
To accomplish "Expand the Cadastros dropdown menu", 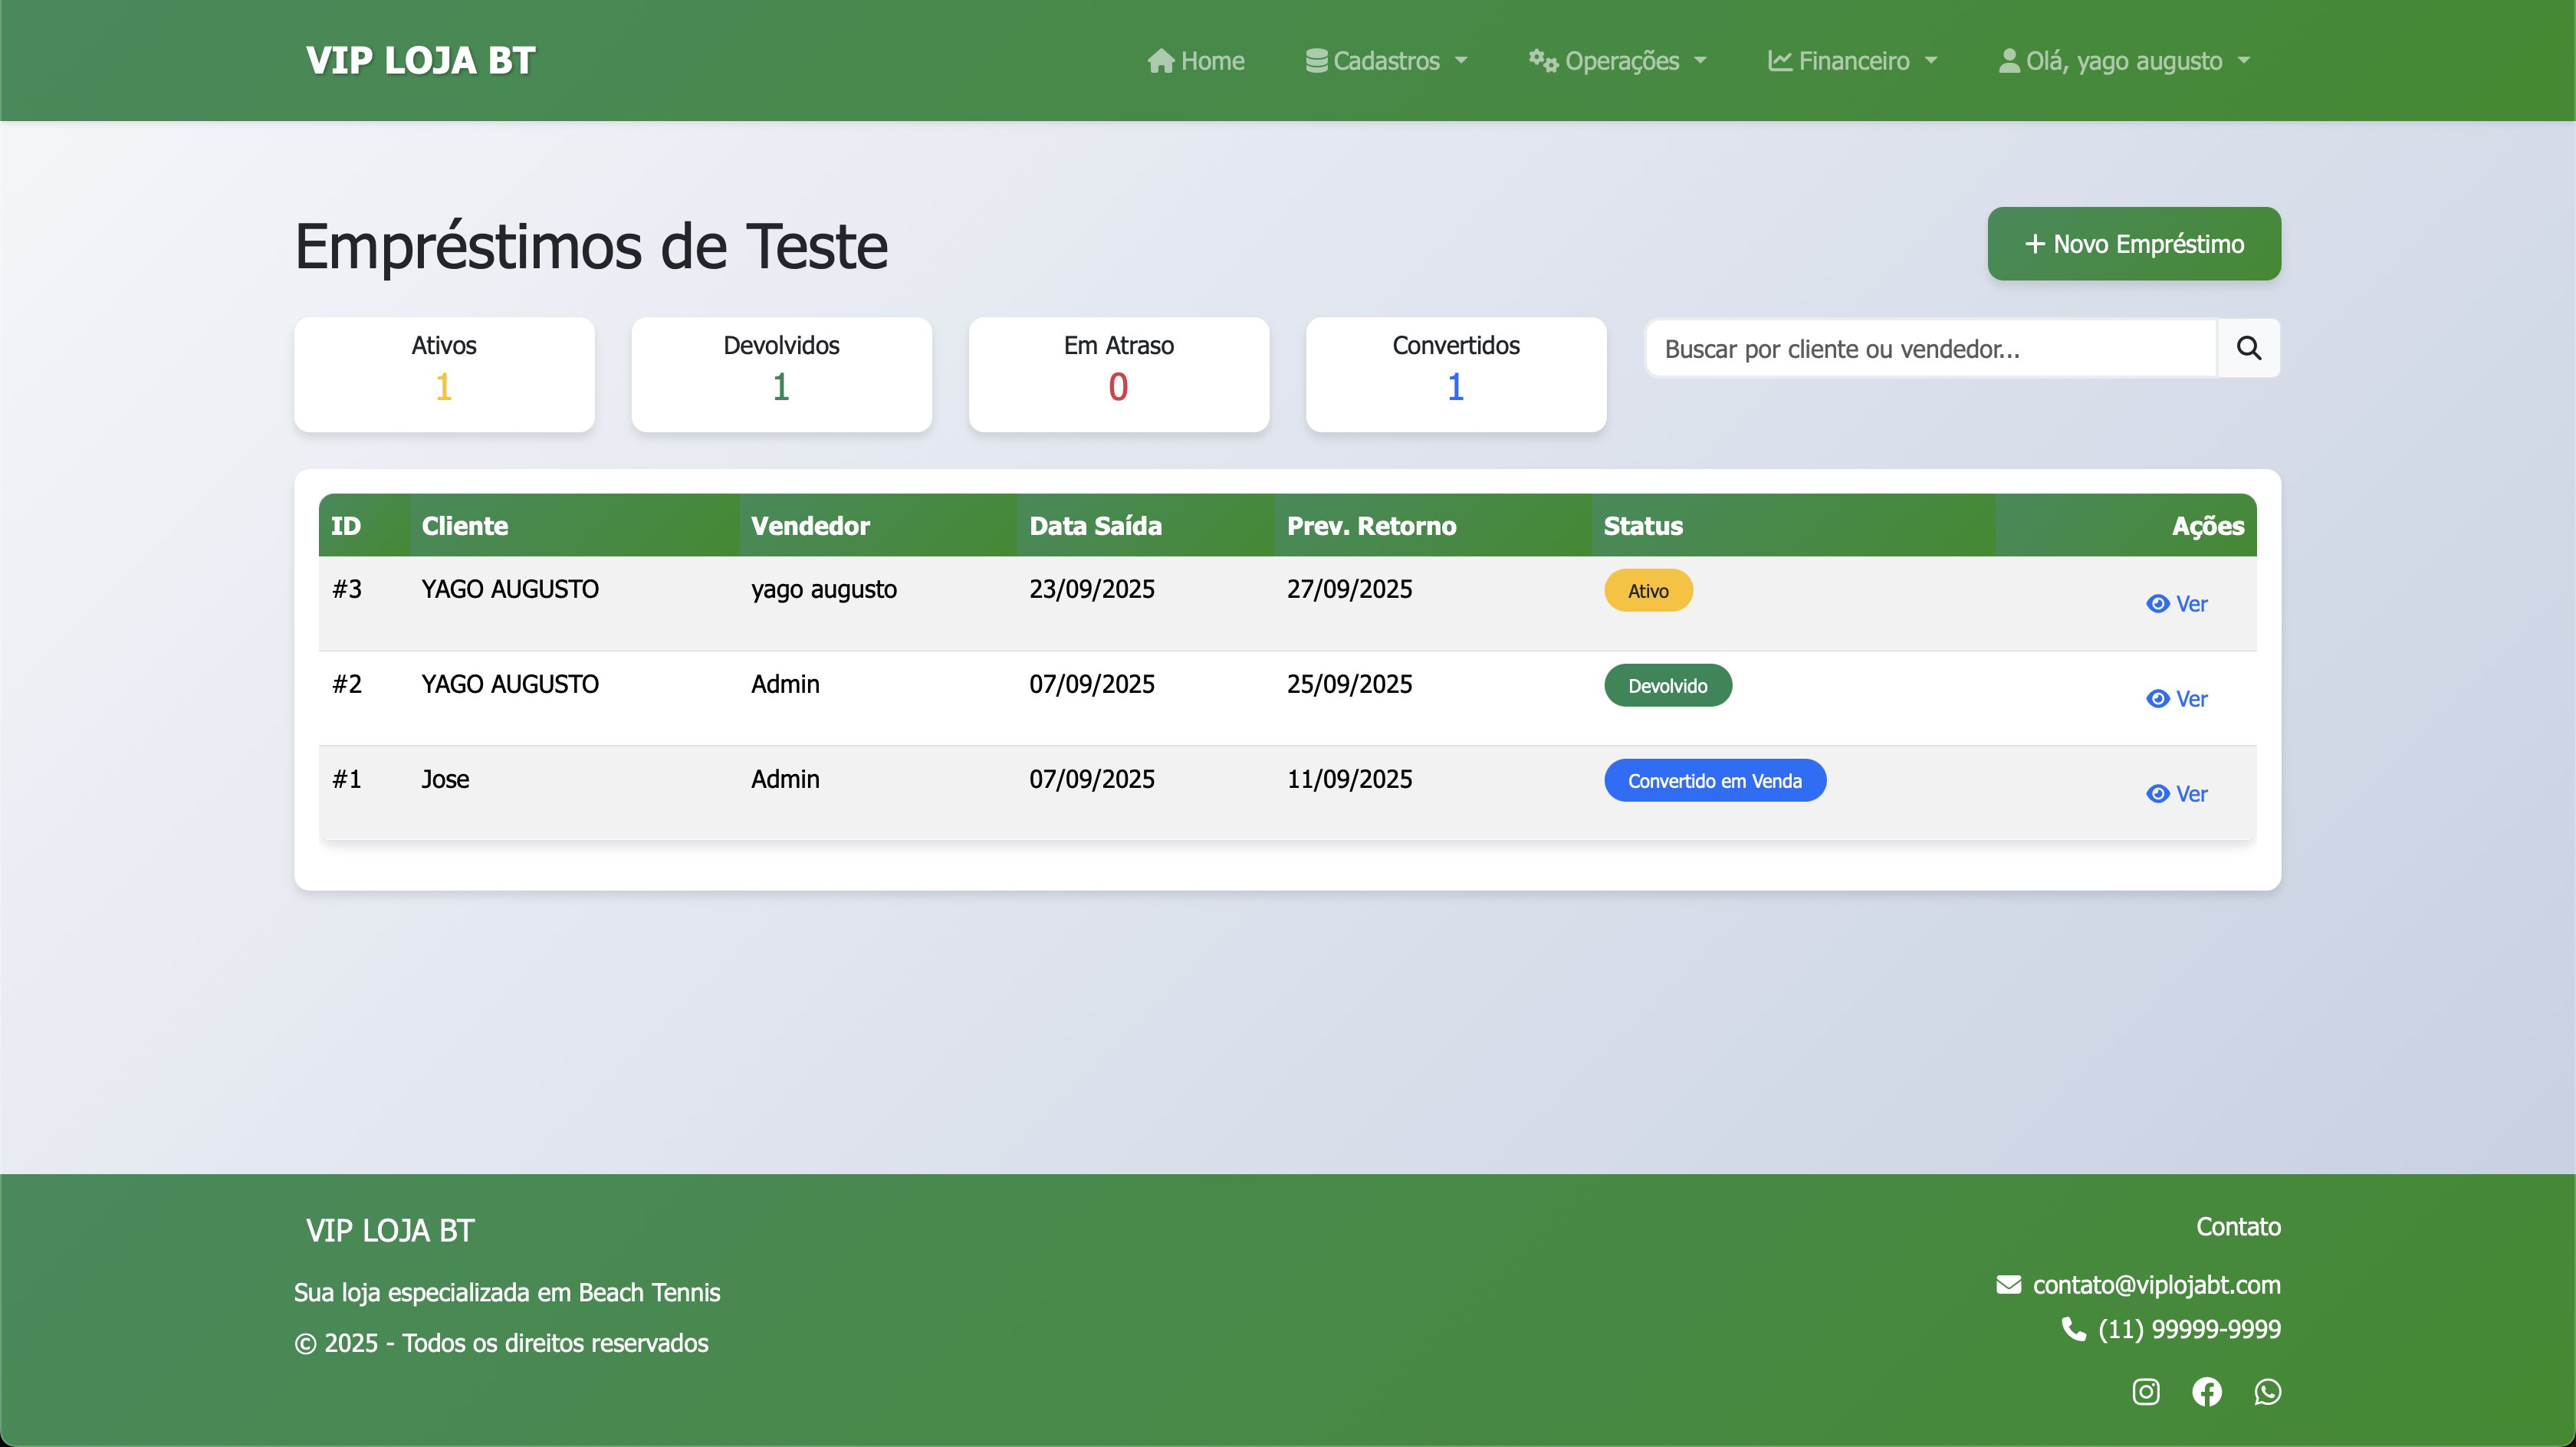I will tap(1386, 60).
